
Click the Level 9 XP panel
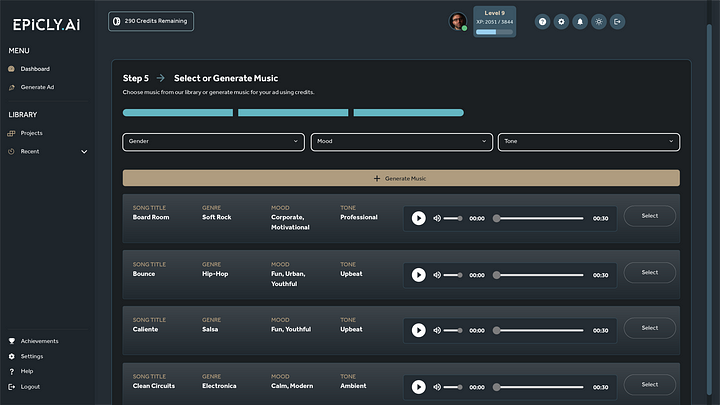click(495, 22)
